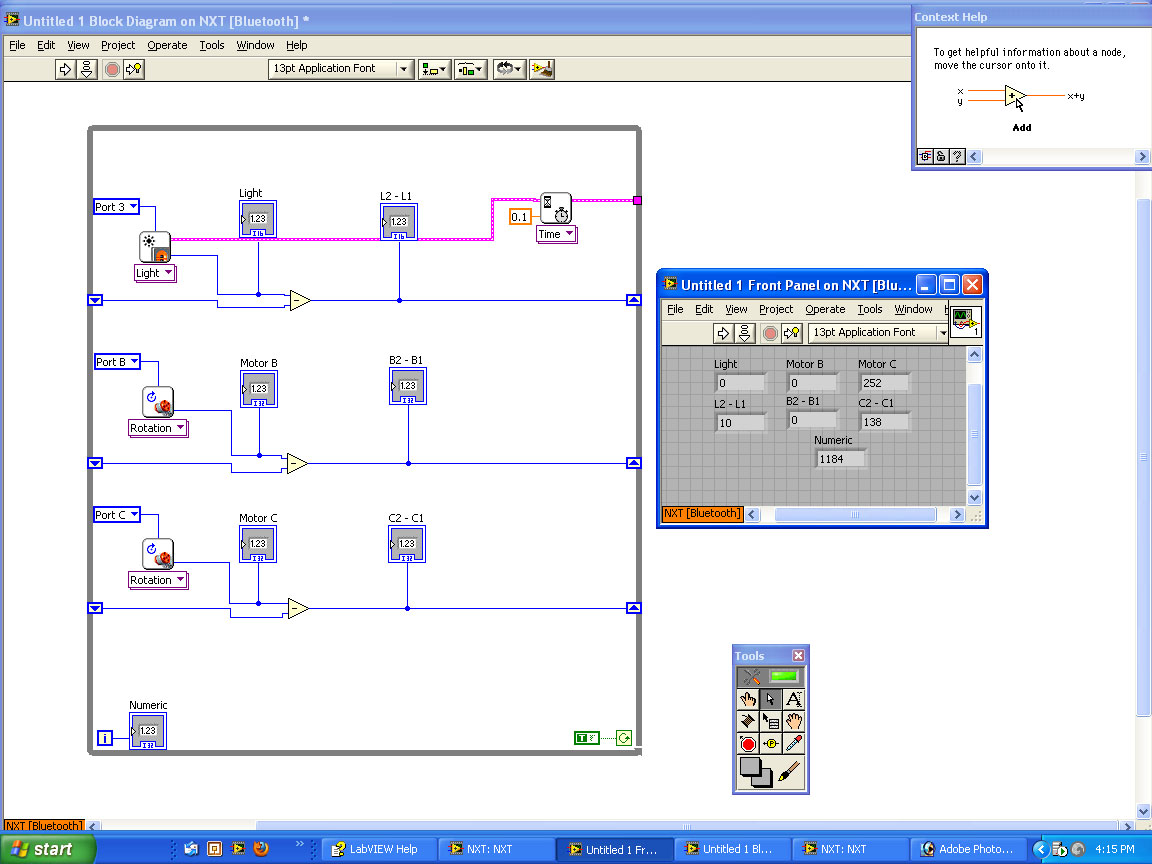The image size is (1152, 864).
Task: Open the Operate menu in block diagram window
Action: (167, 45)
